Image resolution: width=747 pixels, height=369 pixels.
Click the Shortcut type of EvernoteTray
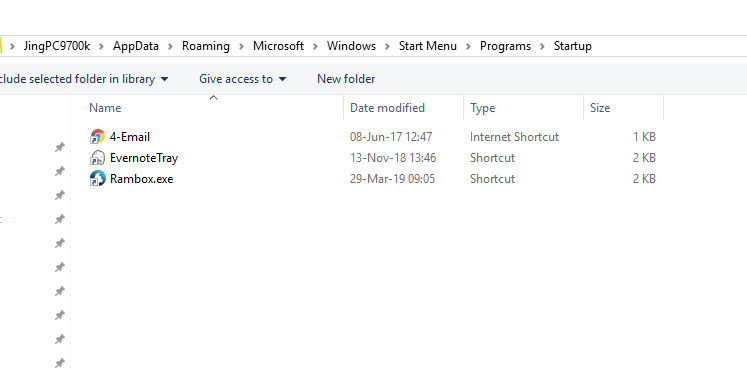click(x=493, y=158)
